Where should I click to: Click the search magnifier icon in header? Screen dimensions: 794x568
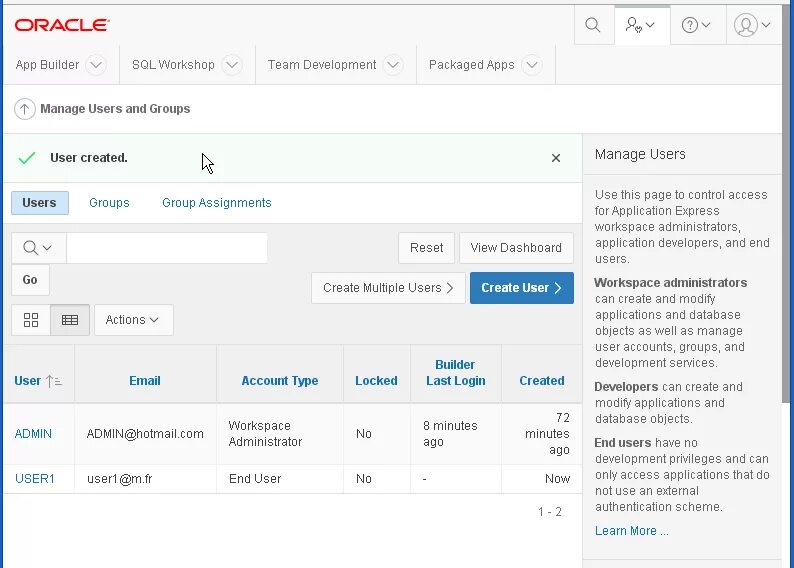[593, 25]
